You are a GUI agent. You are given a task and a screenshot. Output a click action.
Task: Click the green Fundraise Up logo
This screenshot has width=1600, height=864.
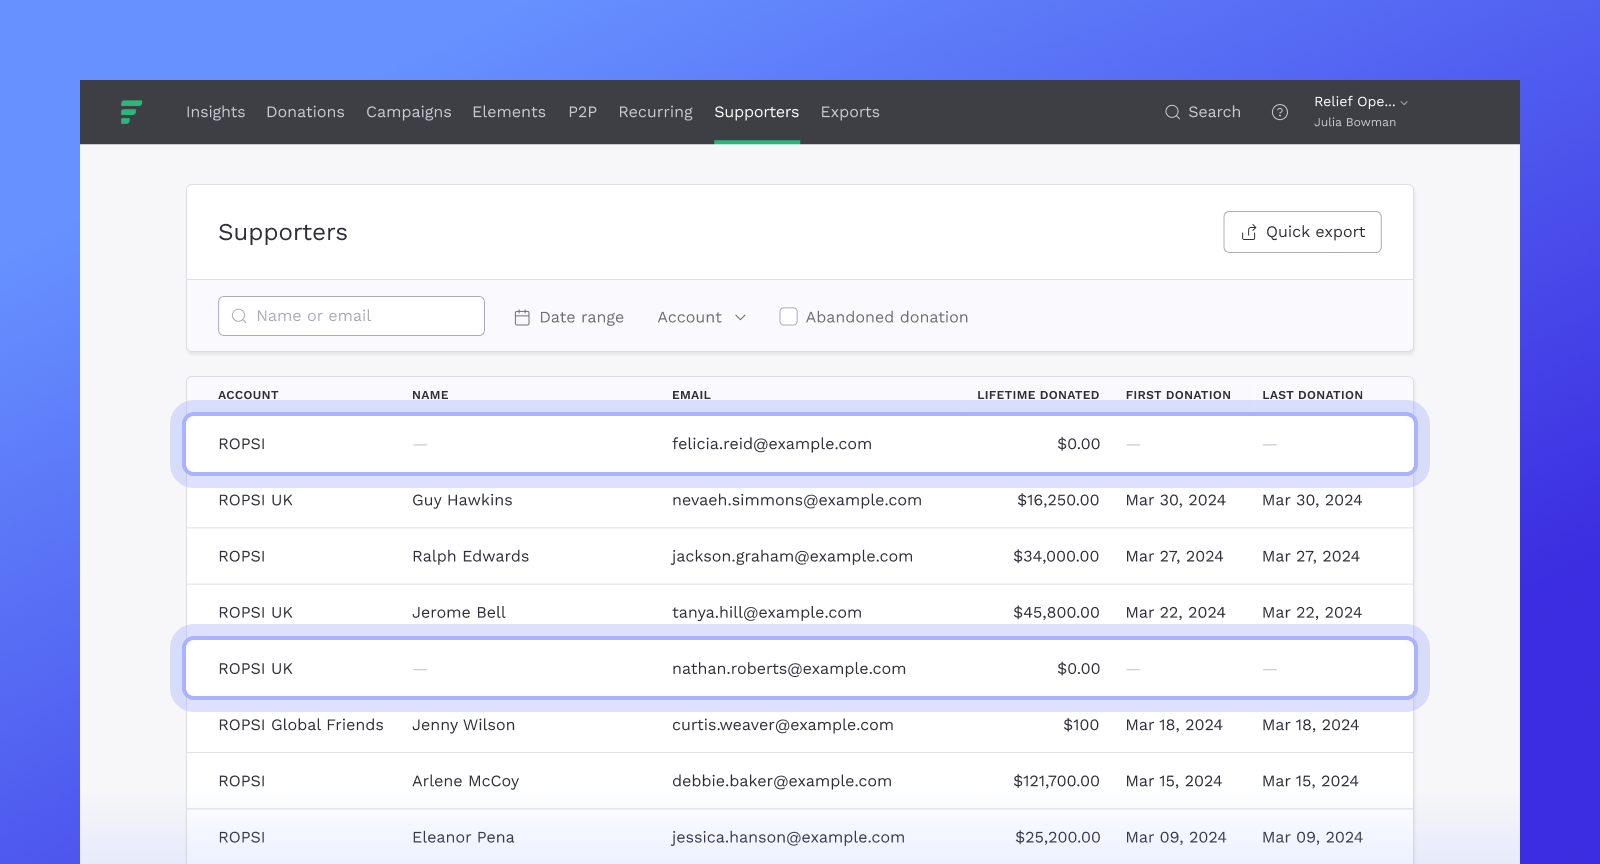tap(131, 112)
